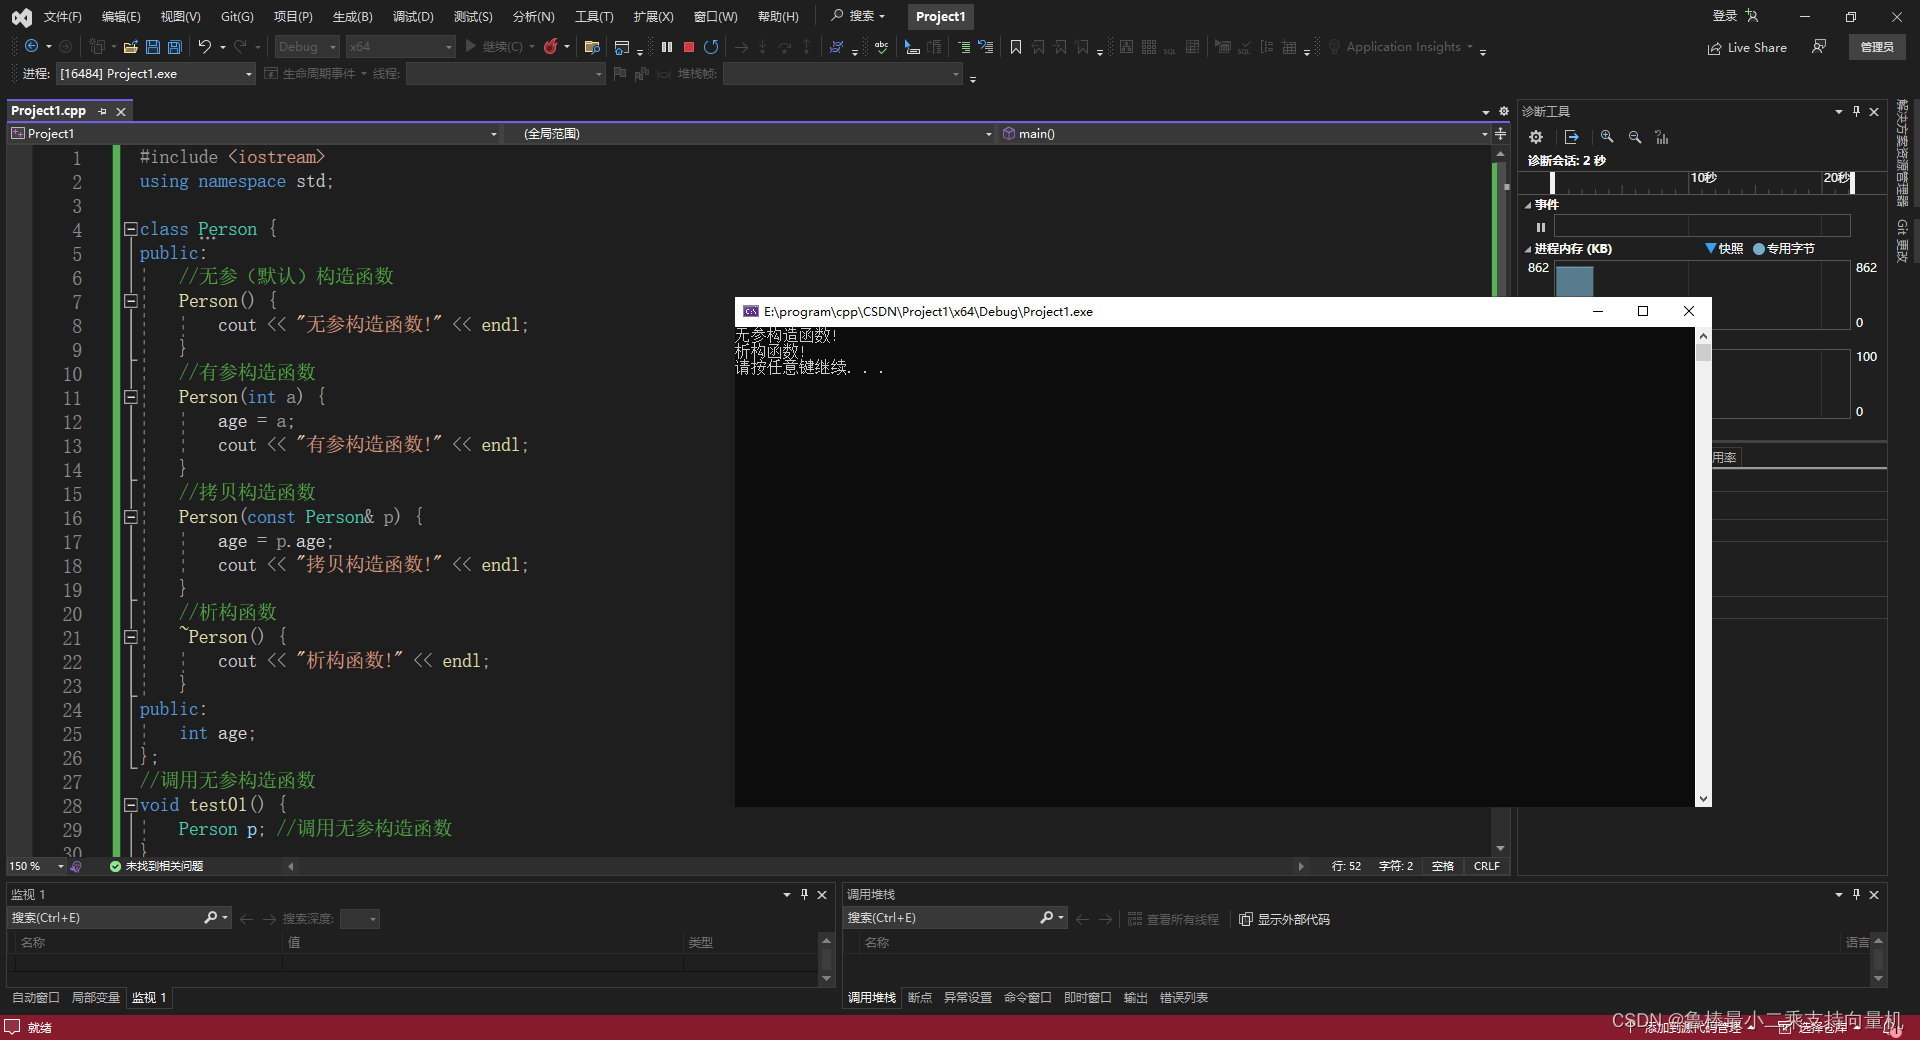Click the Navigate Backward arrow icon

tap(32, 47)
